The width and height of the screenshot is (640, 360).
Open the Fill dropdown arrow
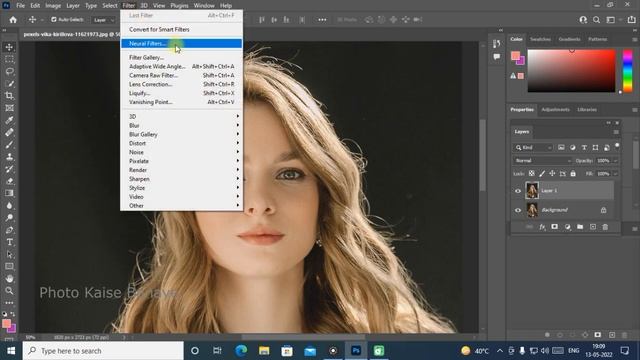pos(616,173)
